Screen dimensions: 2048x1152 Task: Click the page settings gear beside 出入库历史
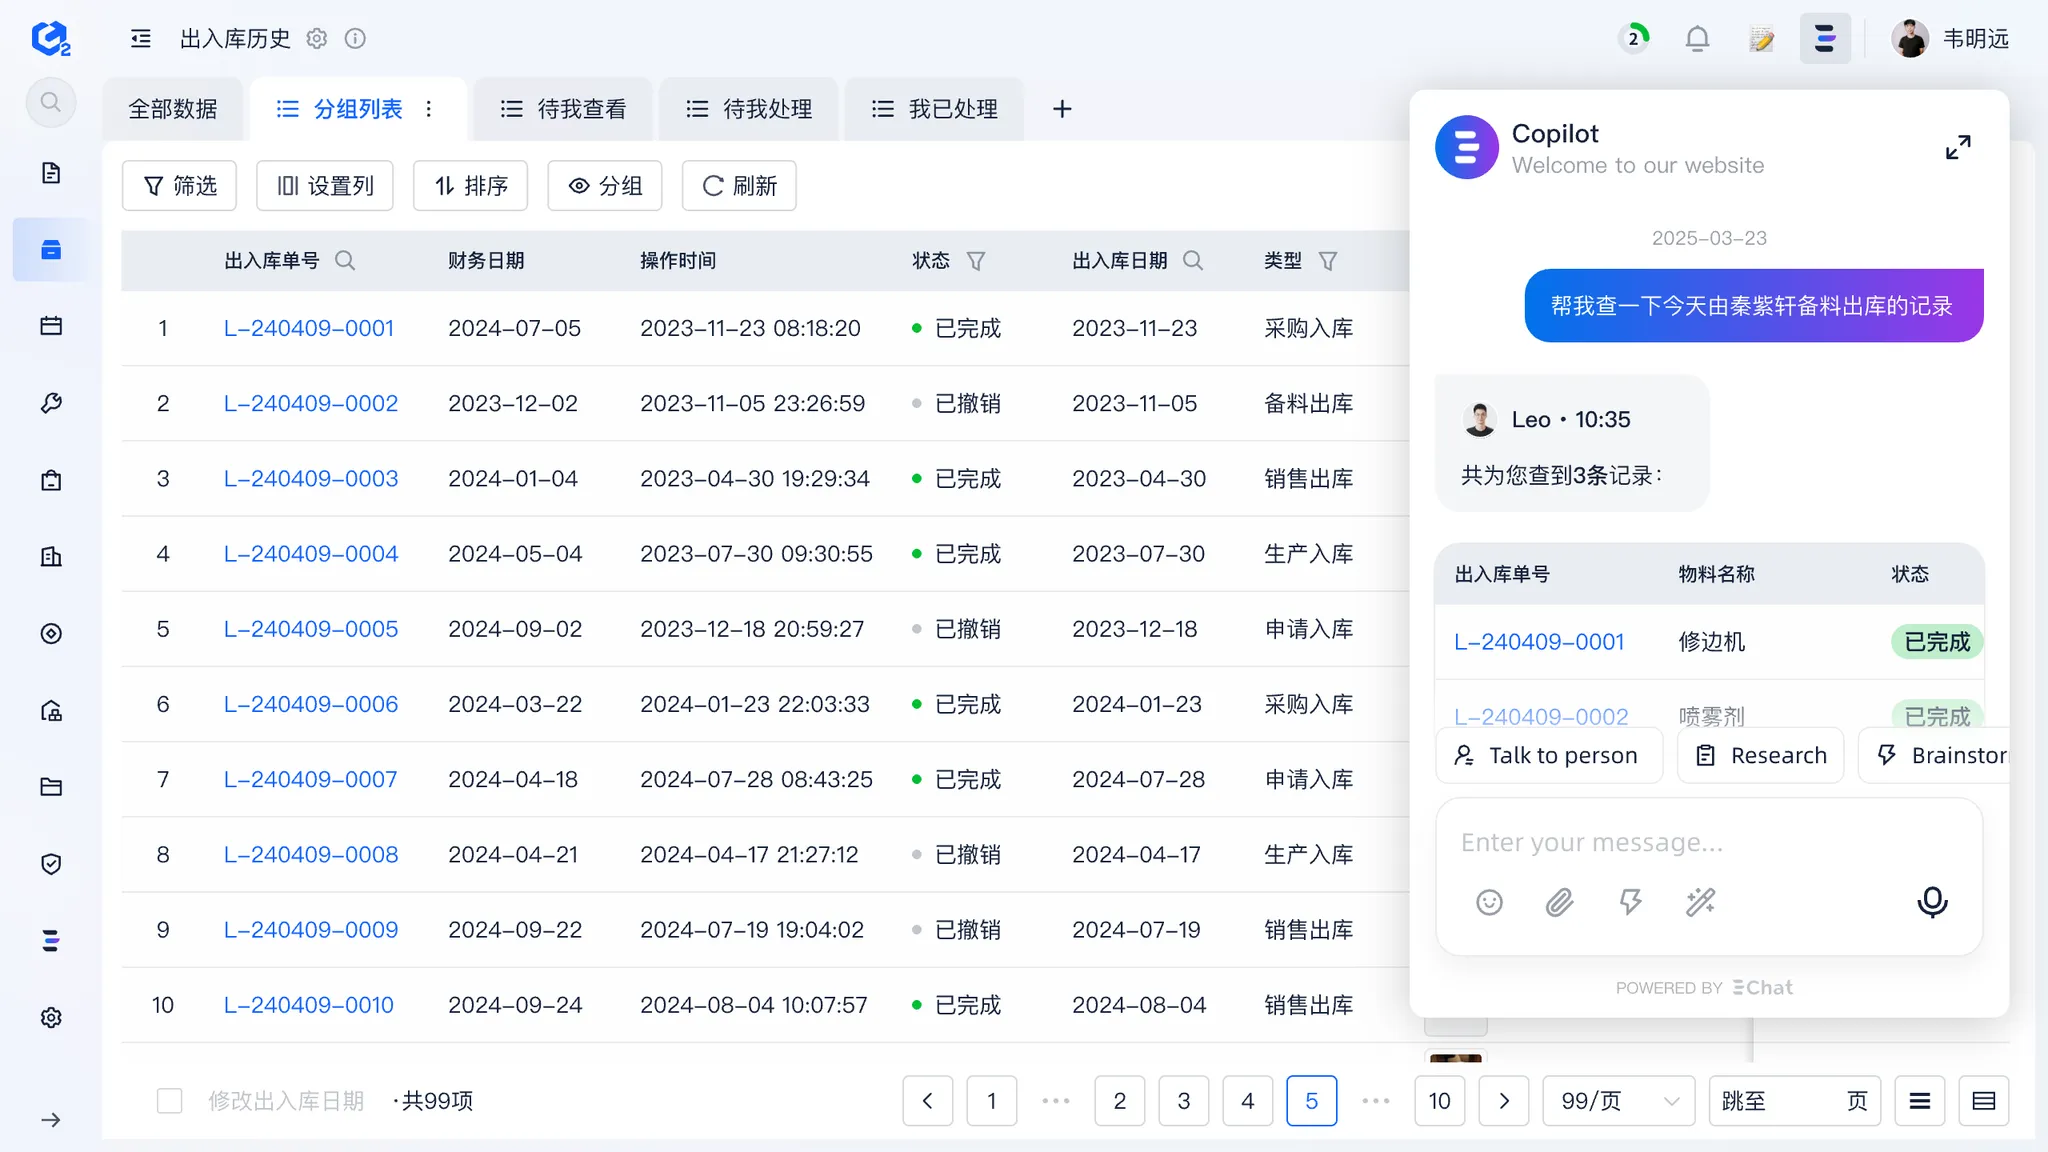point(317,39)
